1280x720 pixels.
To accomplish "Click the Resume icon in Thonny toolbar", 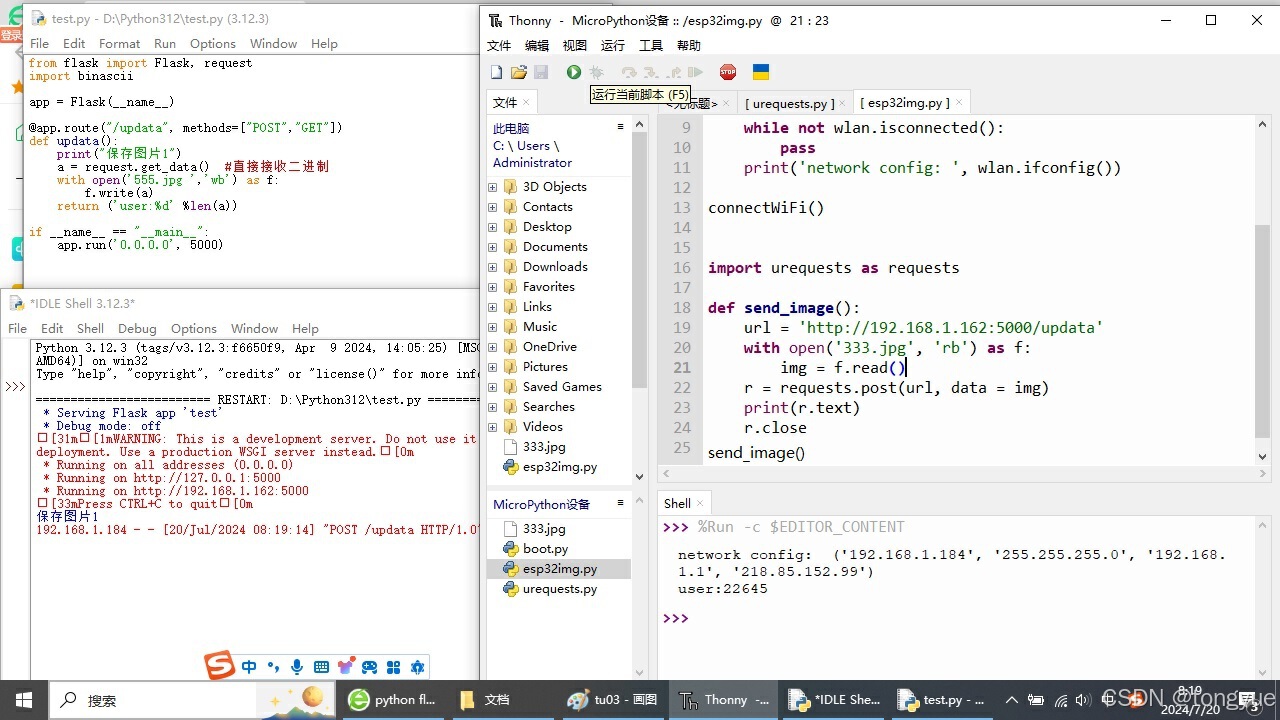I will tap(696, 72).
